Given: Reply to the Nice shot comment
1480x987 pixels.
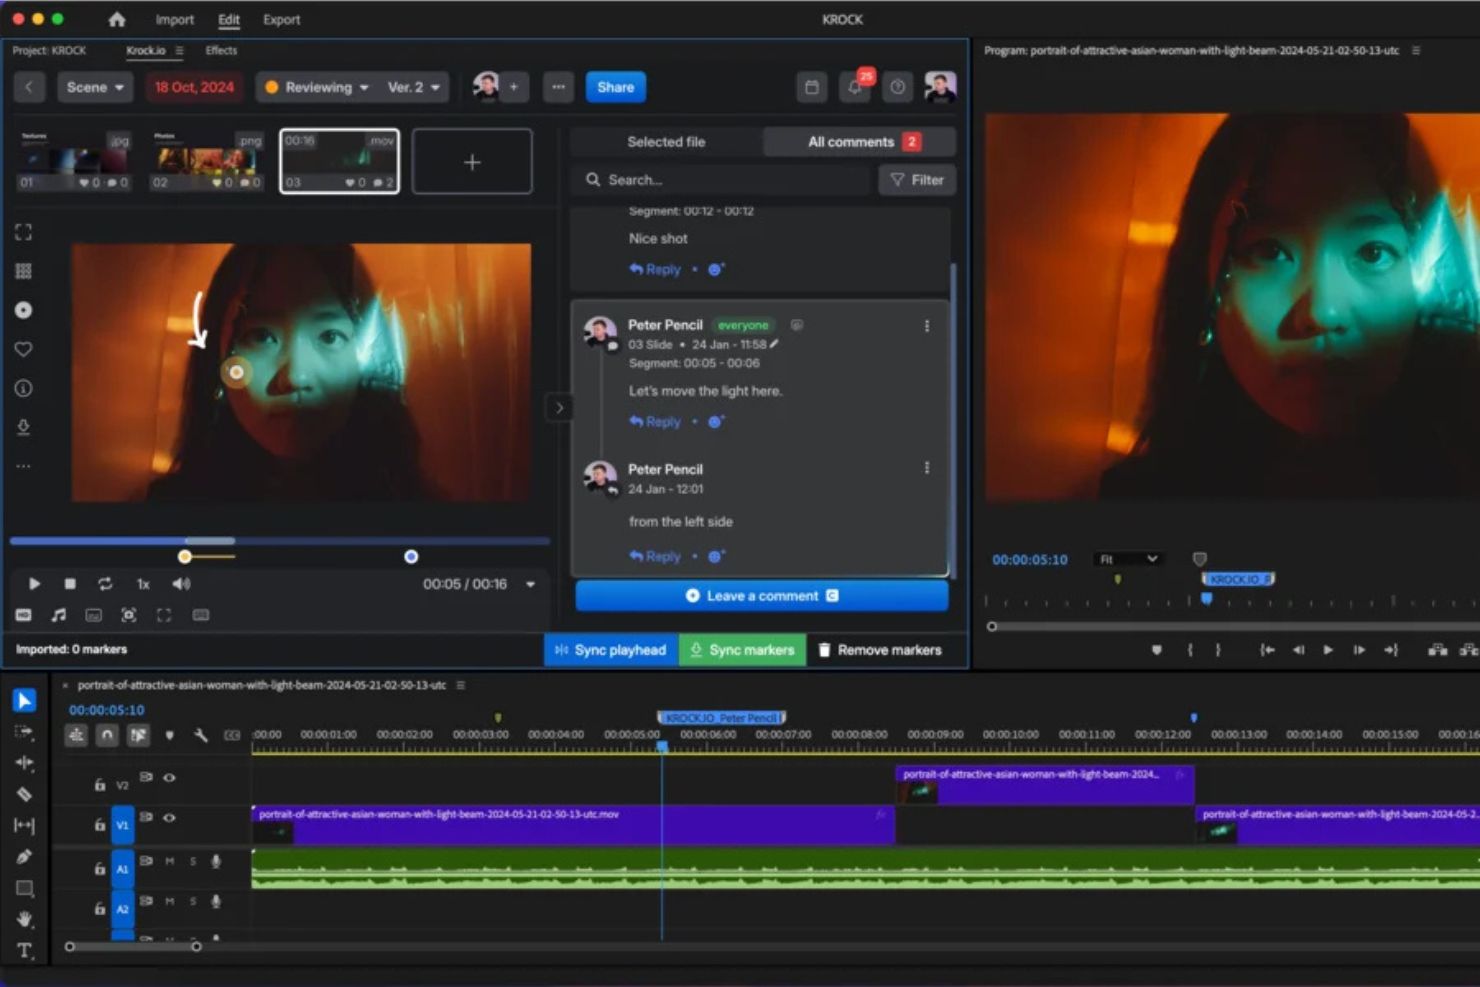Looking at the screenshot, I should [655, 269].
